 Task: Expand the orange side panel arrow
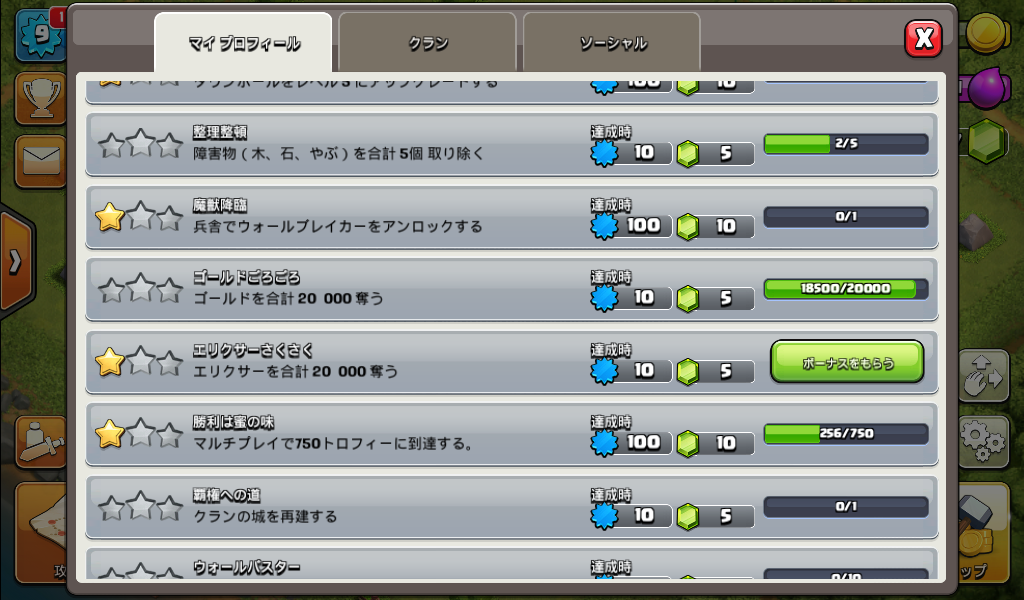click(16, 261)
